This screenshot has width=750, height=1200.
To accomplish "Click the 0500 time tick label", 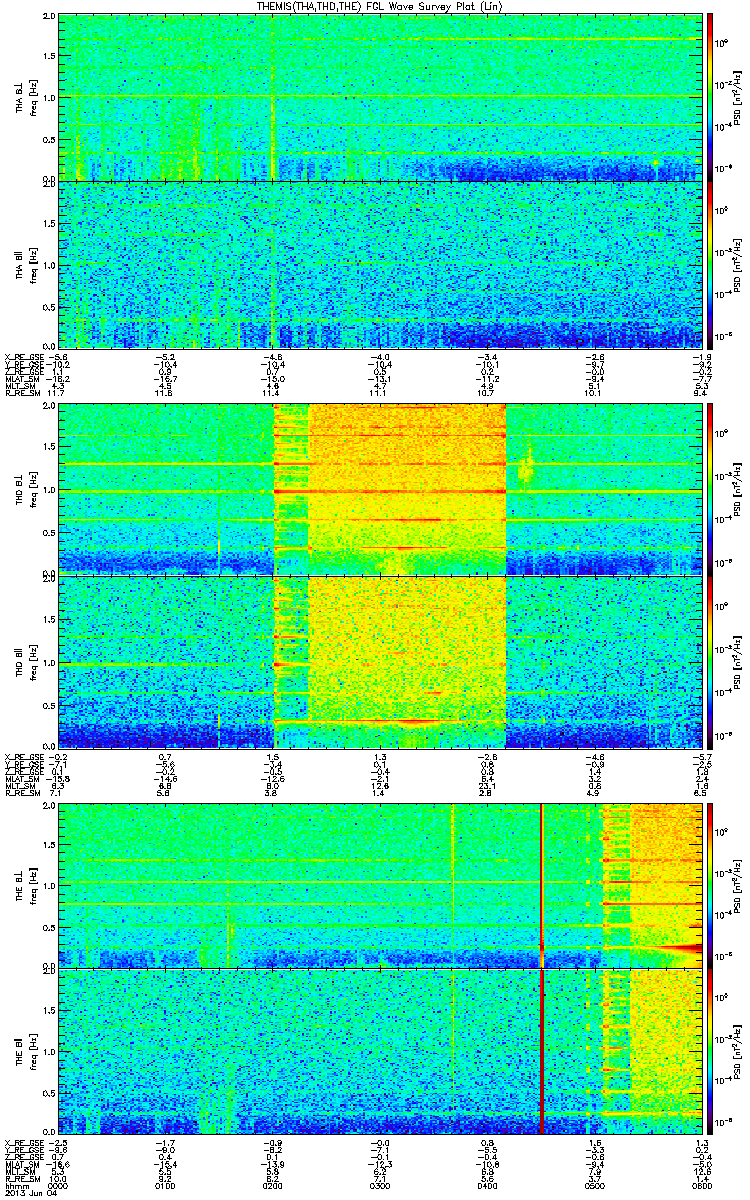I will coord(596,1186).
